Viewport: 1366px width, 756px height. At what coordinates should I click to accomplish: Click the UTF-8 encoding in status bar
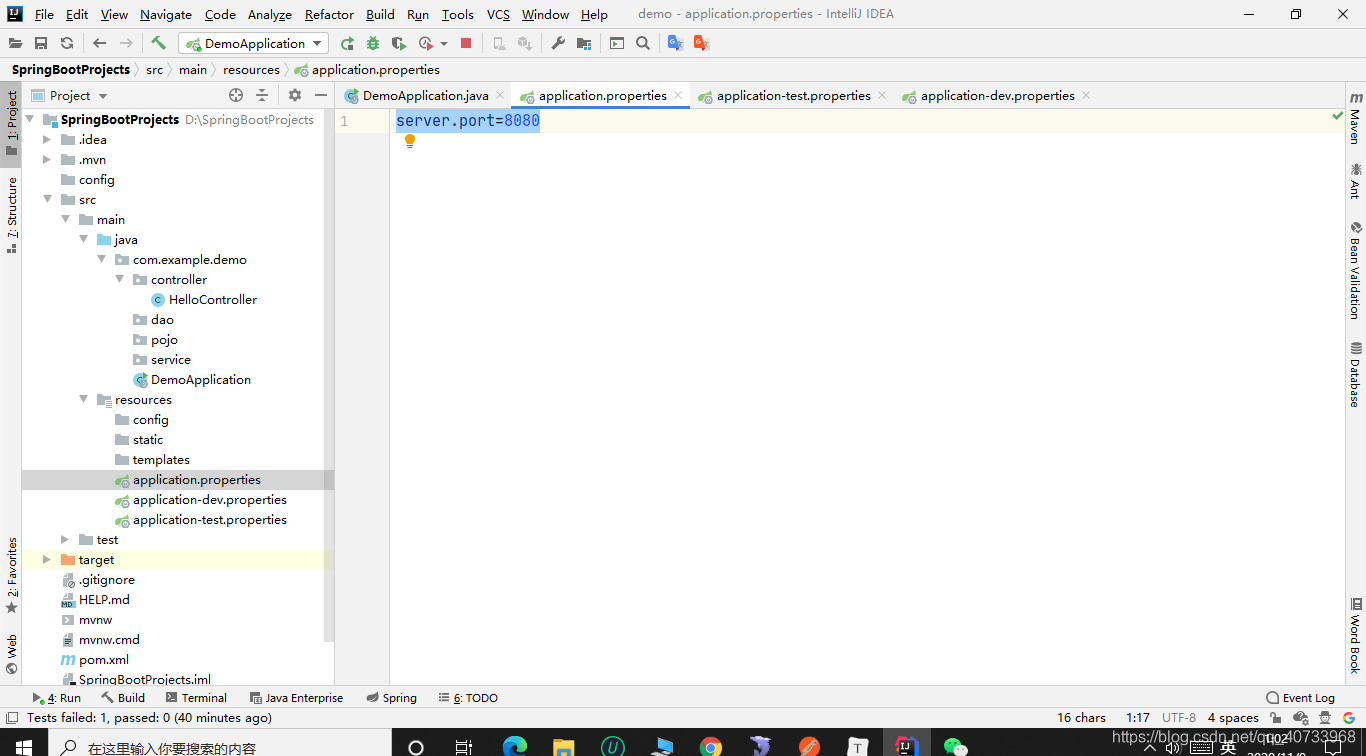coord(1179,718)
